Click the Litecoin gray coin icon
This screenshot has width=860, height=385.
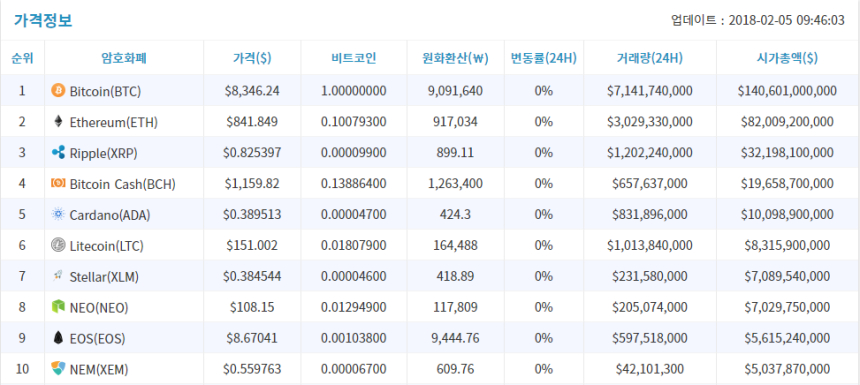[58, 245]
